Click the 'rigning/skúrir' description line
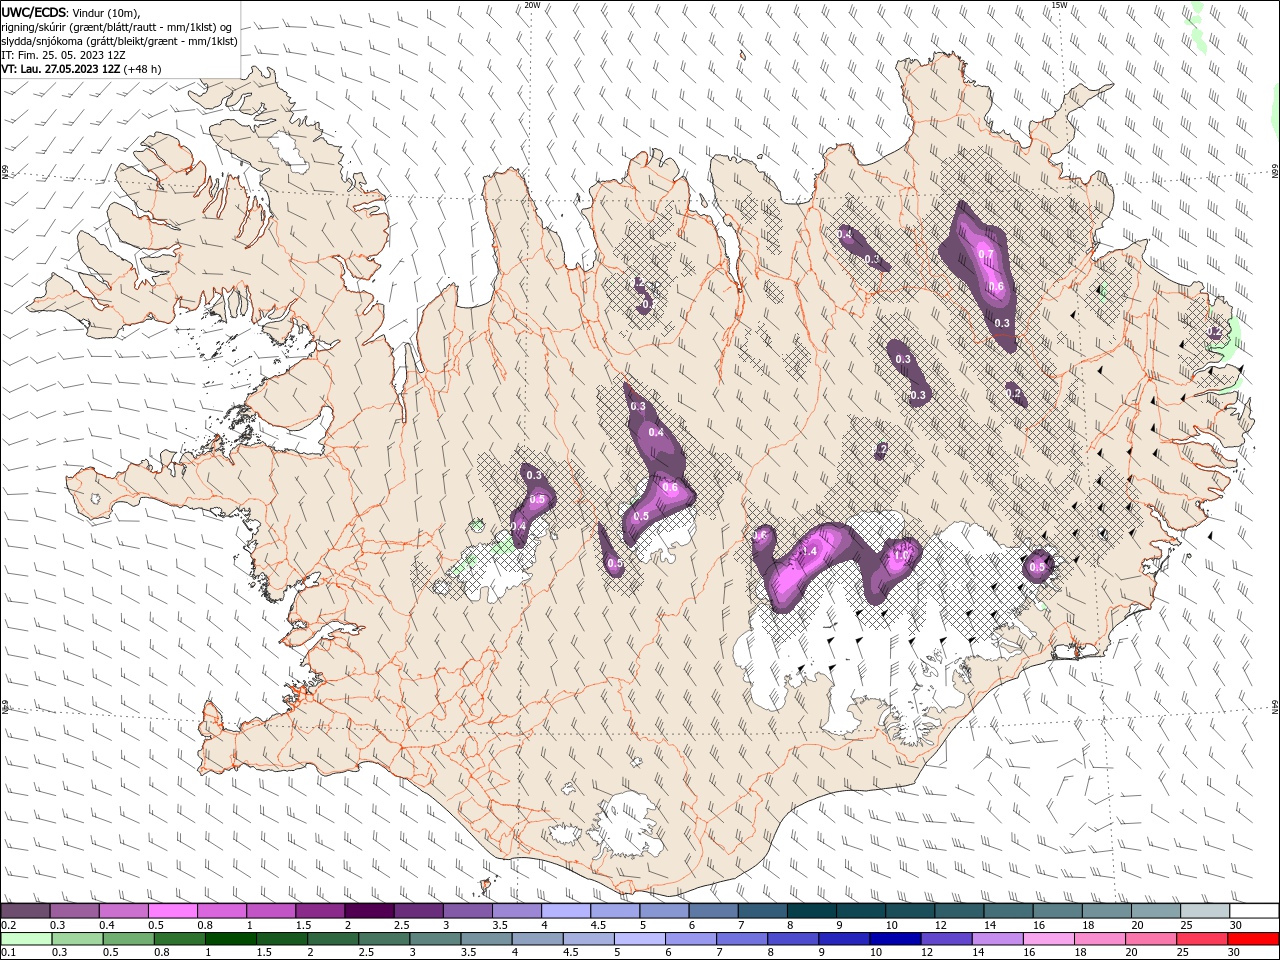The image size is (1280, 960). point(116,27)
